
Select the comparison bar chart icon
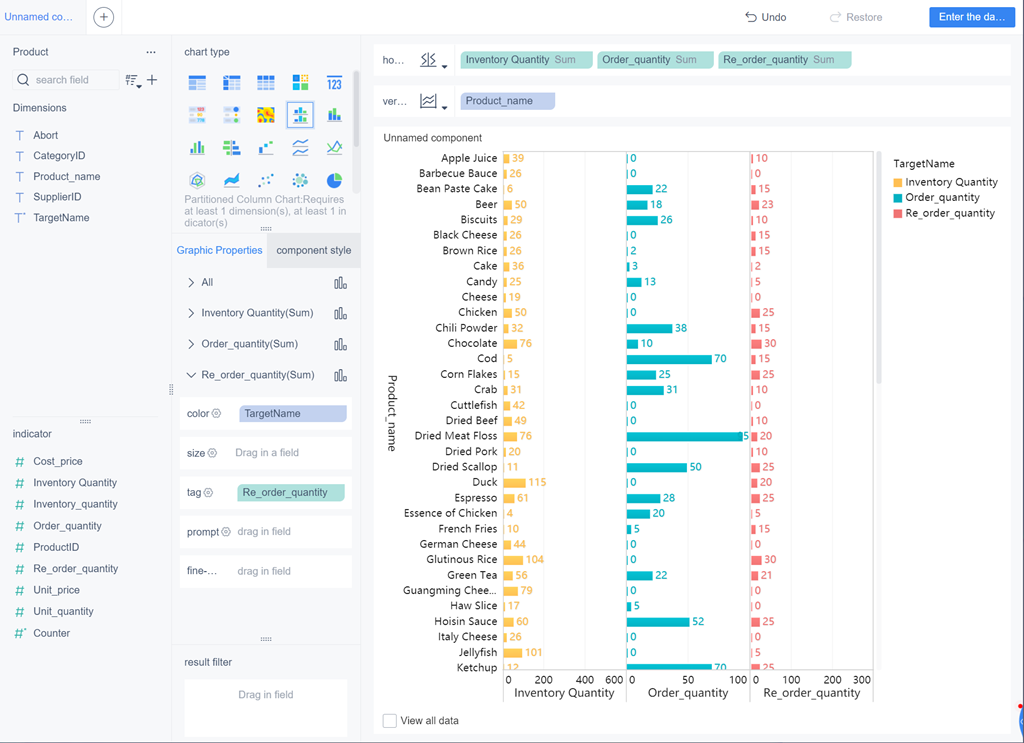(x=232, y=148)
